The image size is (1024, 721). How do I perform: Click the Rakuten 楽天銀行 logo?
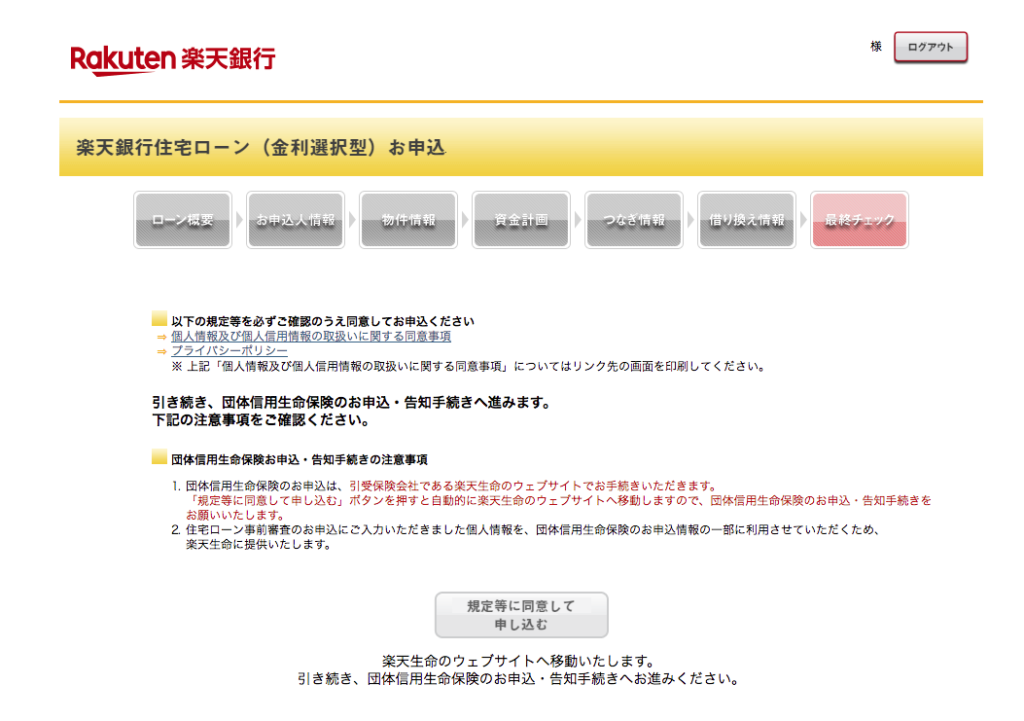point(173,60)
